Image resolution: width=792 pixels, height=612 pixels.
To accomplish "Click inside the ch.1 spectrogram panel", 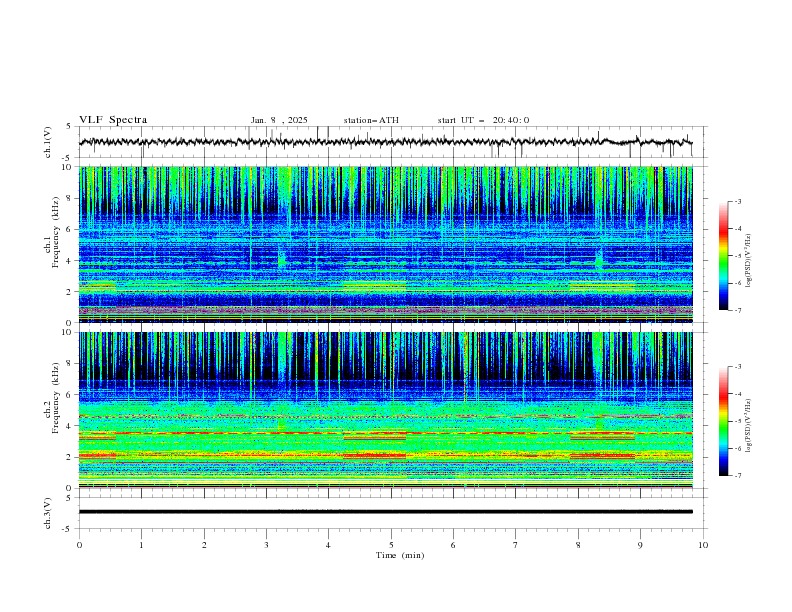I will point(385,244).
